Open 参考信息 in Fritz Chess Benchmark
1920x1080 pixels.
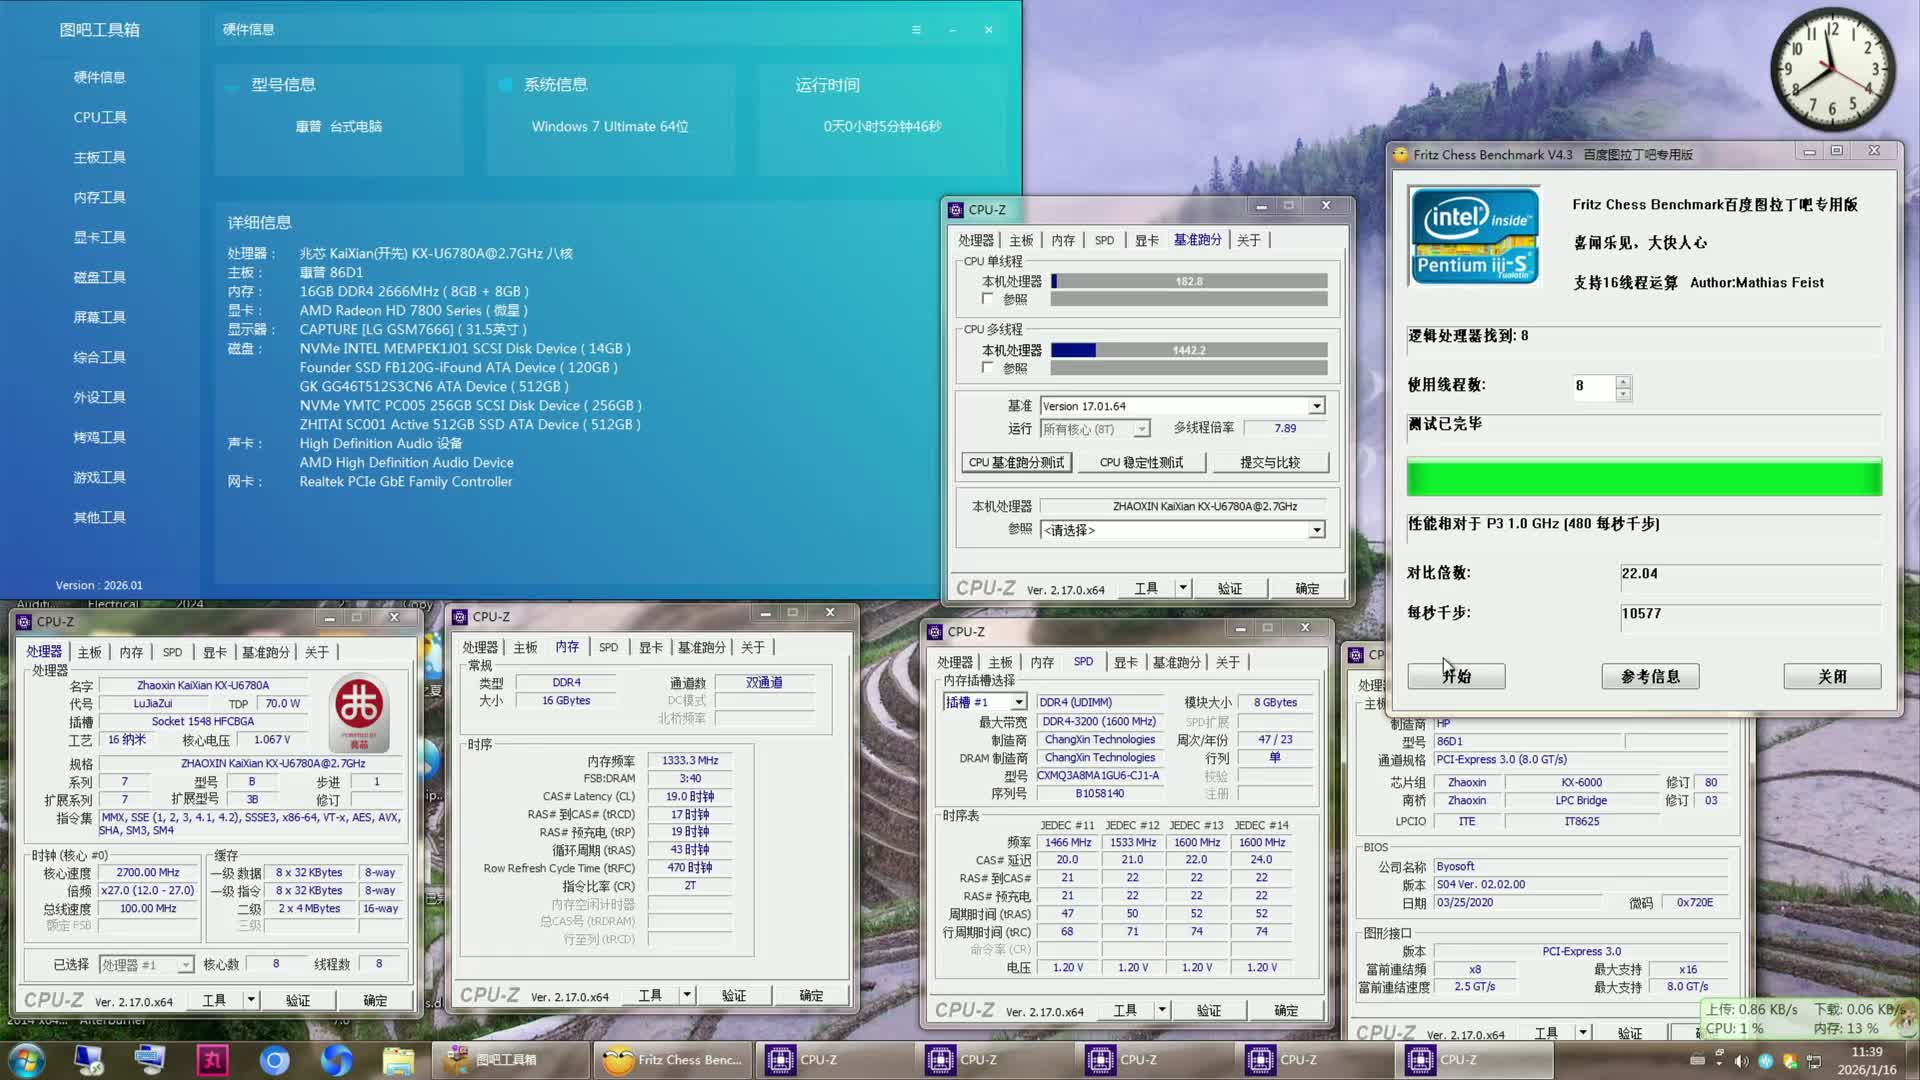(x=1651, y=676)
